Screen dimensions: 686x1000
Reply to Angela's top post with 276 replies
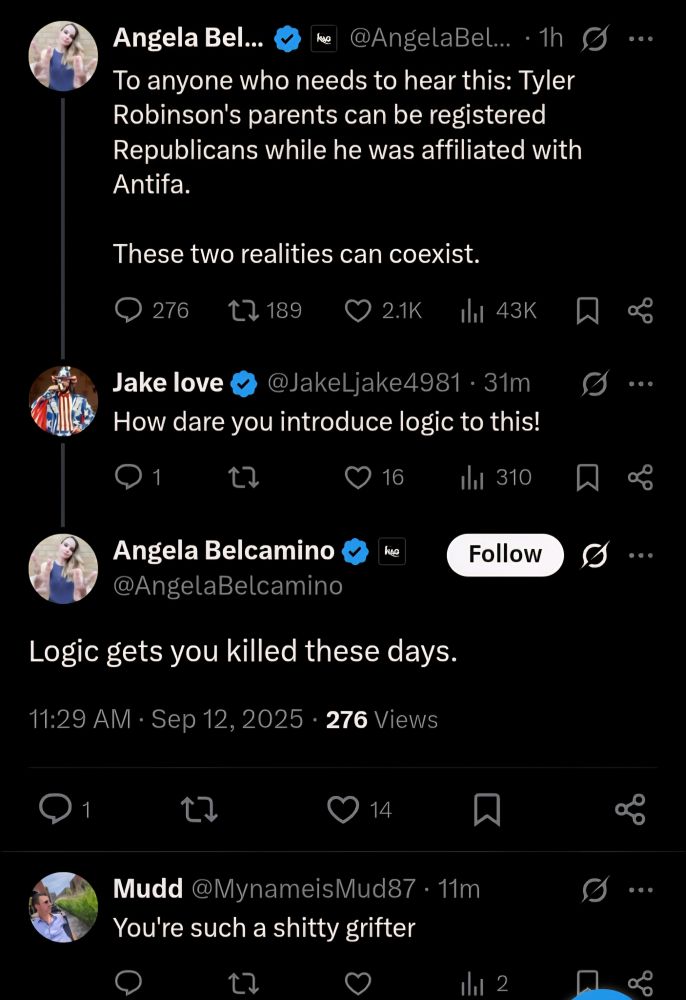click(x=128, y=311)
